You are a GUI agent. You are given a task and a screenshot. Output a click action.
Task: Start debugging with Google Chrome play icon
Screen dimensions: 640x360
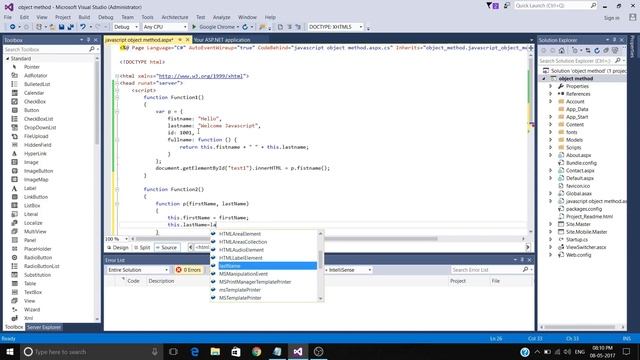tap(194, 27)
